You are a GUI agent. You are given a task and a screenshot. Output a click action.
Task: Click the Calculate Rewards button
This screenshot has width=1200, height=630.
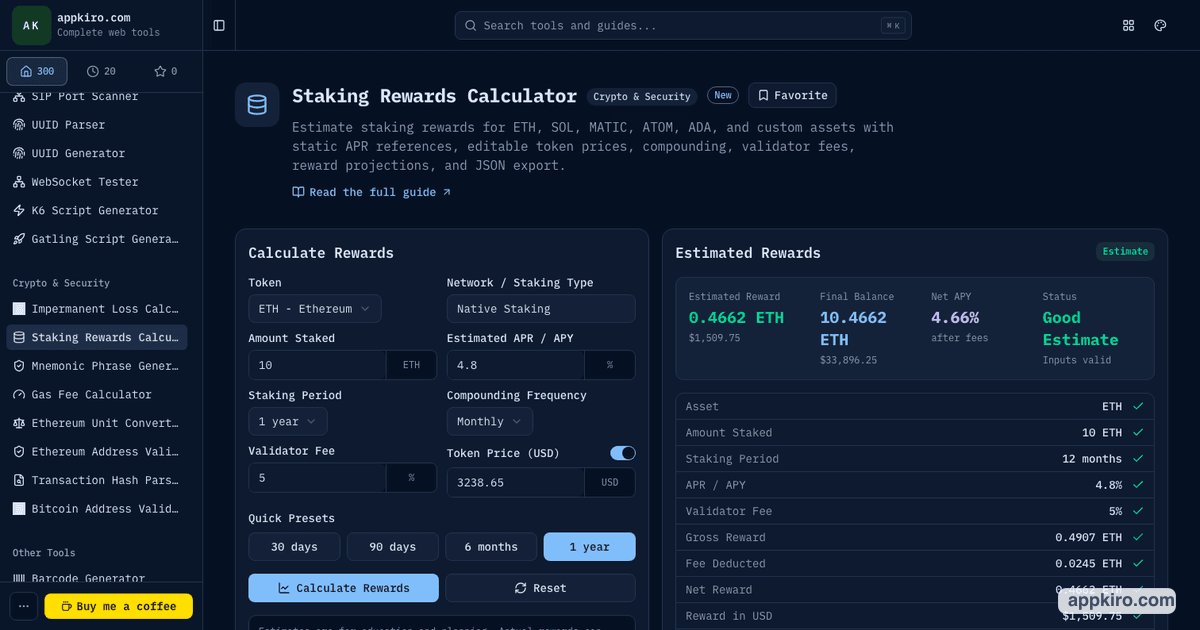click(x=343, y=588)
